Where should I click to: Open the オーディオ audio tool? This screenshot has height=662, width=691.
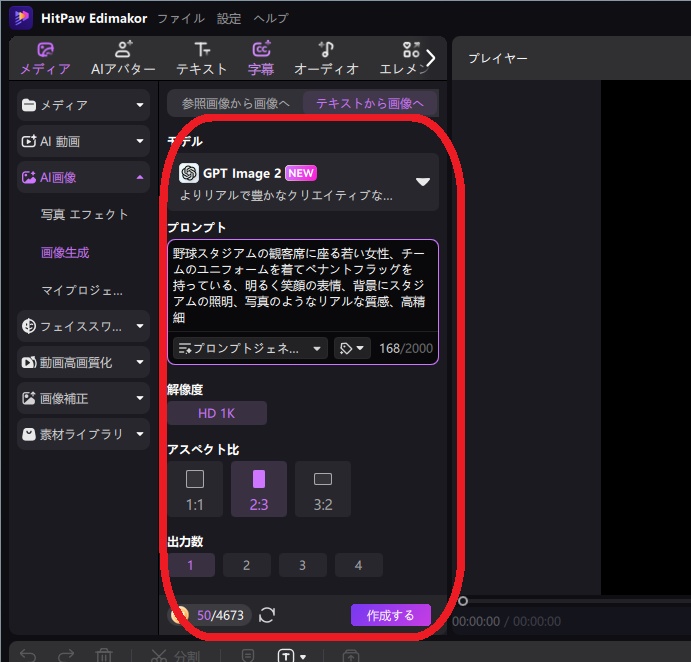[326, 58]
